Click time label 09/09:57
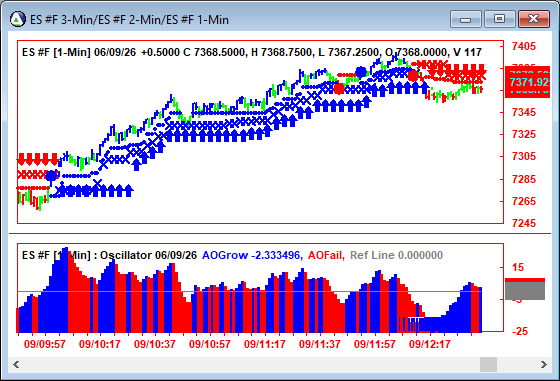Image resolution: width=560 pixels, height=381 pixels. tap(45, 344)
